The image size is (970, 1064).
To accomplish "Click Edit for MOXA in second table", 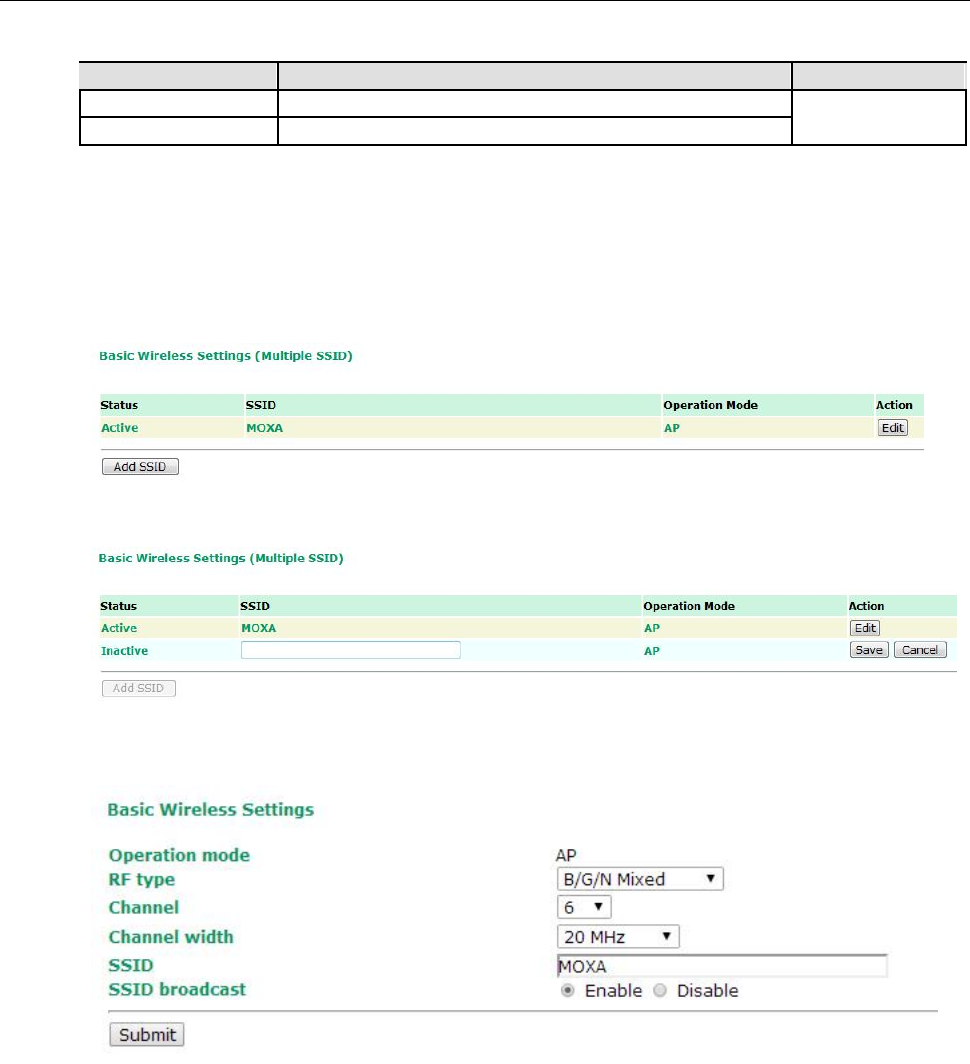I will [x=865, y=628].
